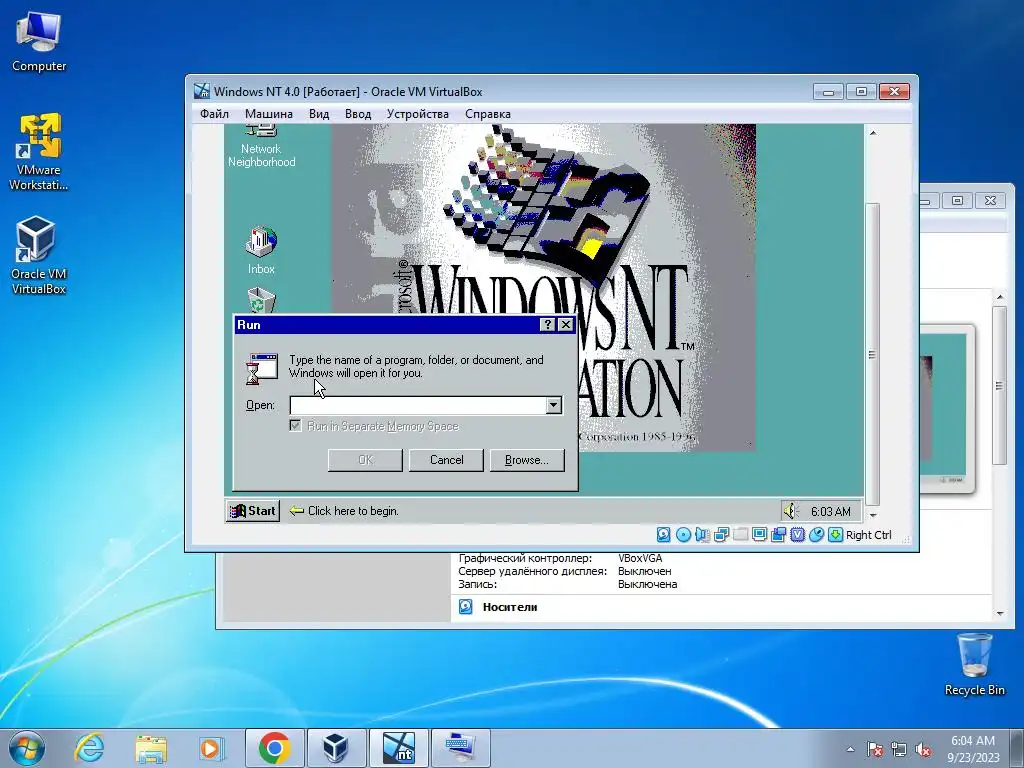
Task: Click the network adapters indicator in VirtualBox status bar
Action: [x=721, y=535]
